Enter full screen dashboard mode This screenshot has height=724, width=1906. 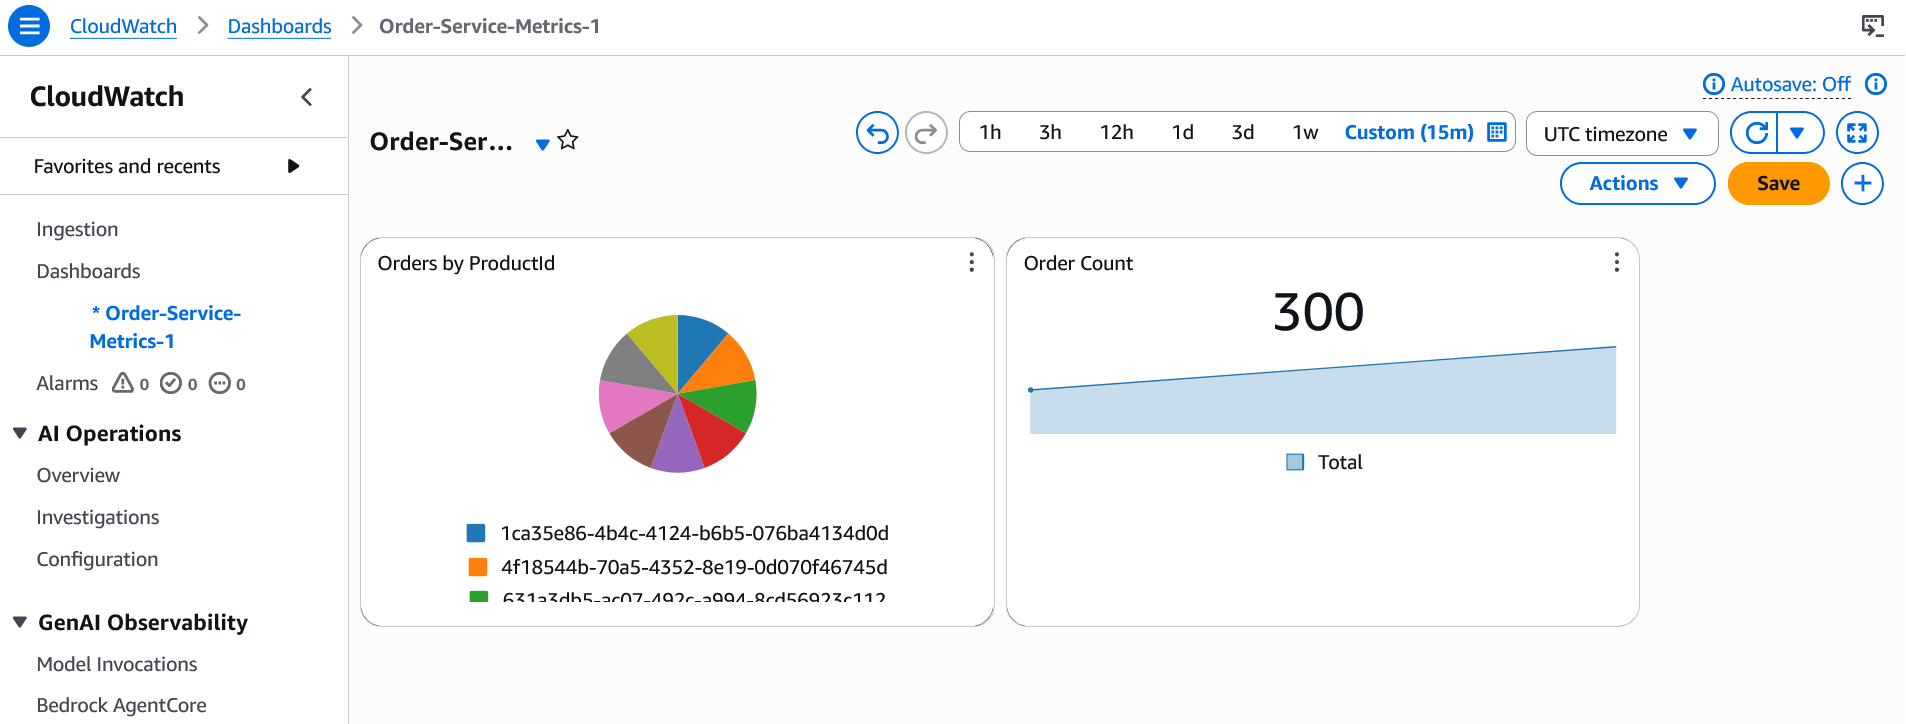pos(1857,133)
